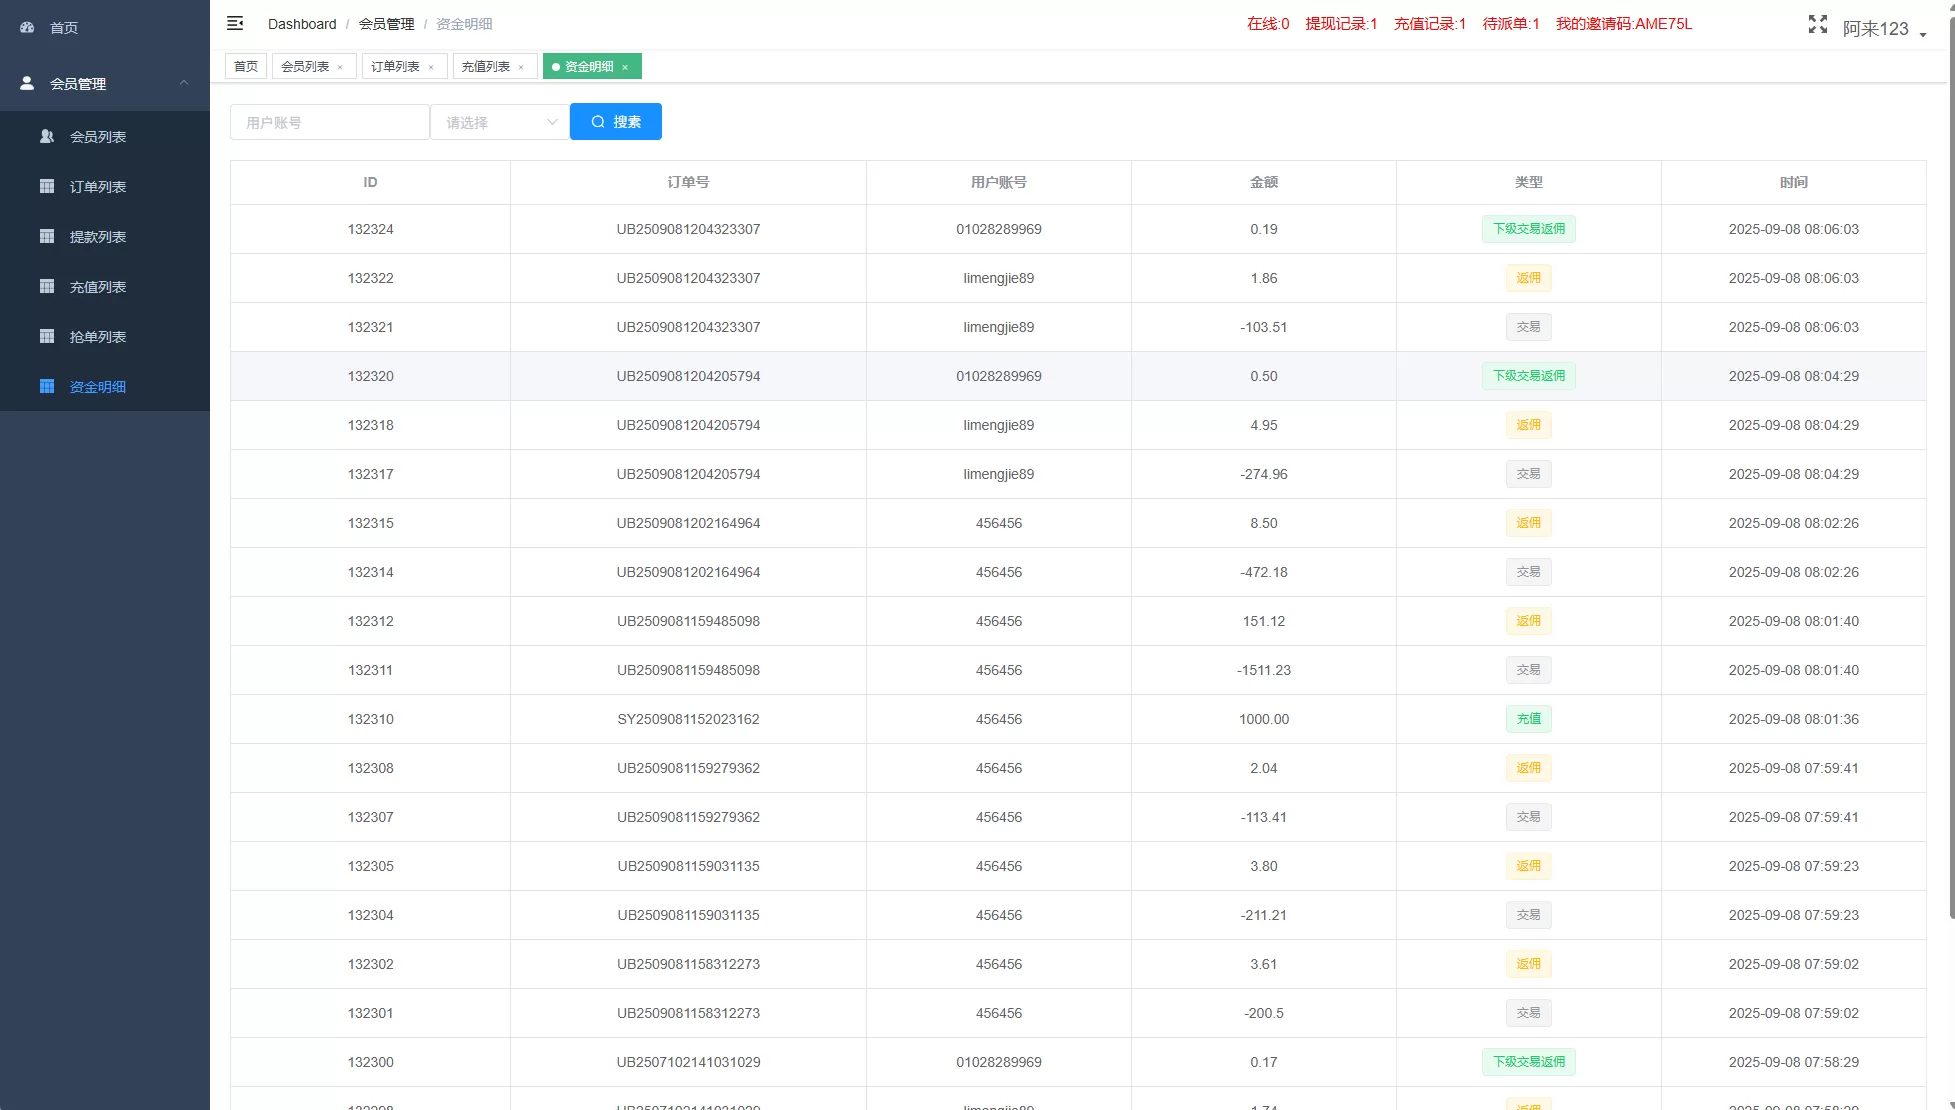Click the 提现记录:1 notification

[x=1341, y=24]
